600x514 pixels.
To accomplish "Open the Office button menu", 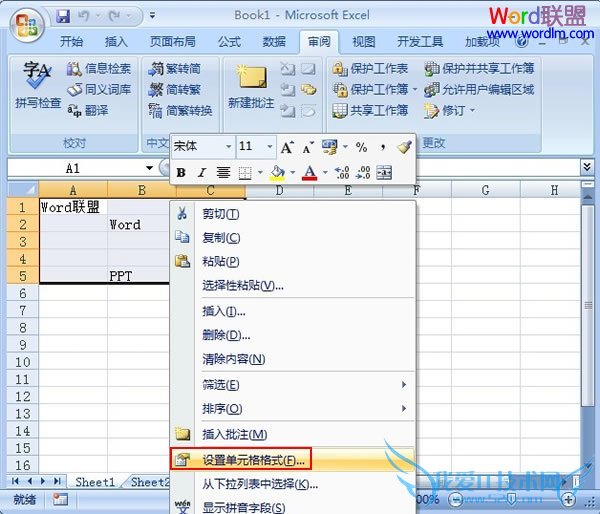I will [x=27, y=25].
